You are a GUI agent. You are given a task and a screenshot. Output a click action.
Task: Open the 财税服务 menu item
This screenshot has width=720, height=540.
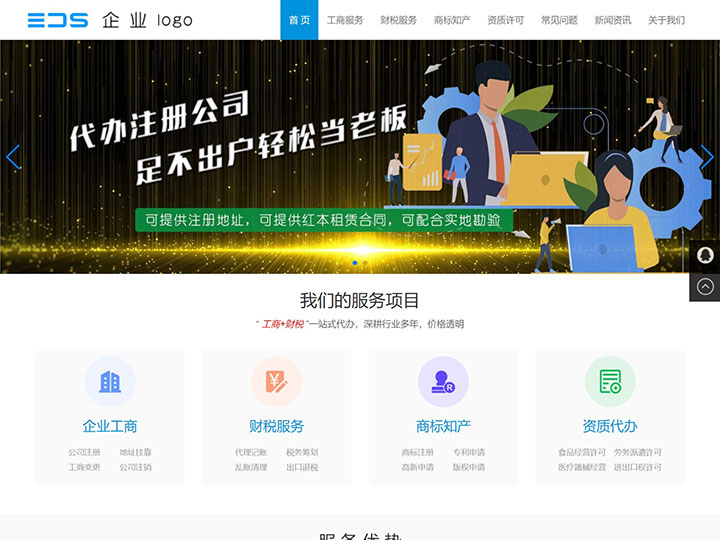coord(399,20)
